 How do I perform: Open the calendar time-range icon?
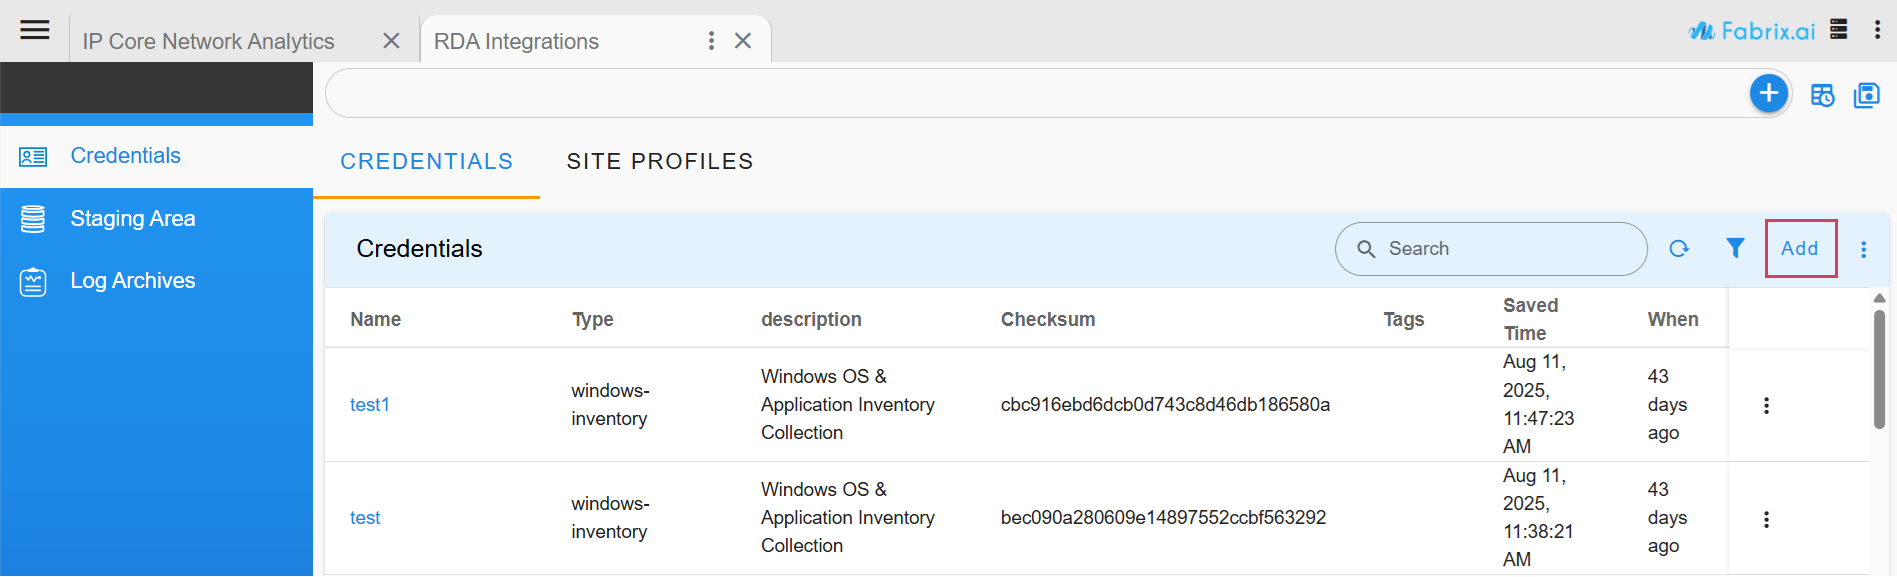click(x=1823, y=95)
